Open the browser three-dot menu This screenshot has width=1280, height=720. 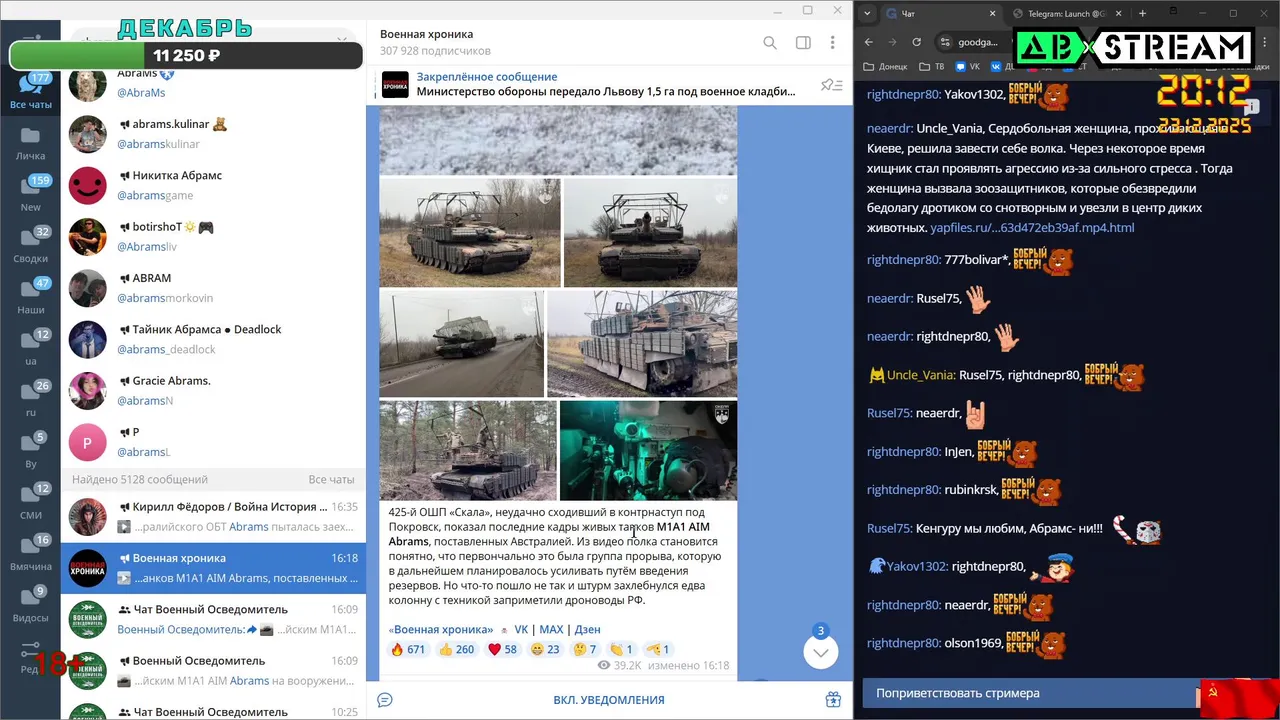click(x=1263, y=42)
